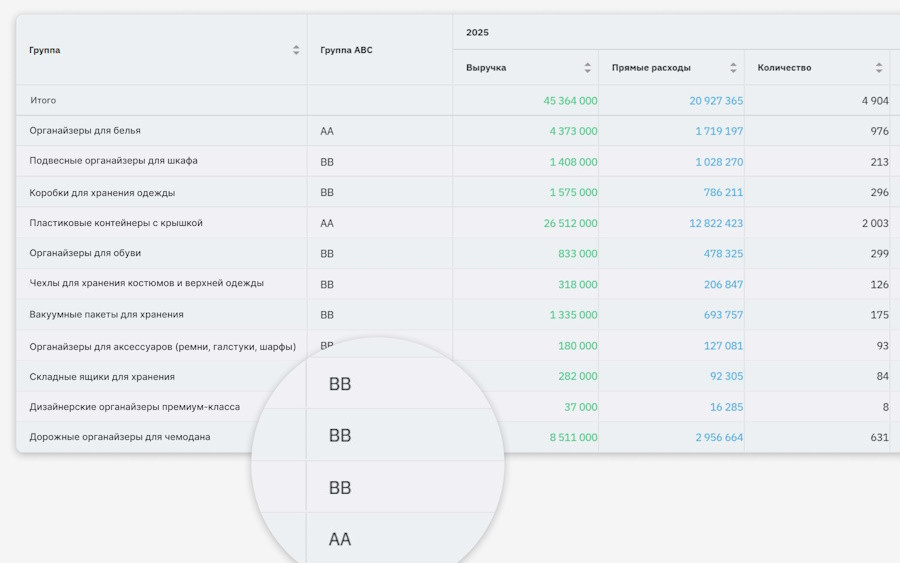Choose Пластиковые контейнеры с крышкой row
Image resolution: width=900 pixels, height=563 pixels.
(x=116, y=223)
